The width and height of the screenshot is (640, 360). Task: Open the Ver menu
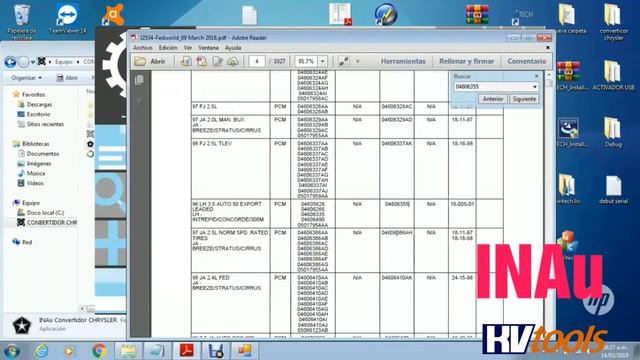[188, 48]
